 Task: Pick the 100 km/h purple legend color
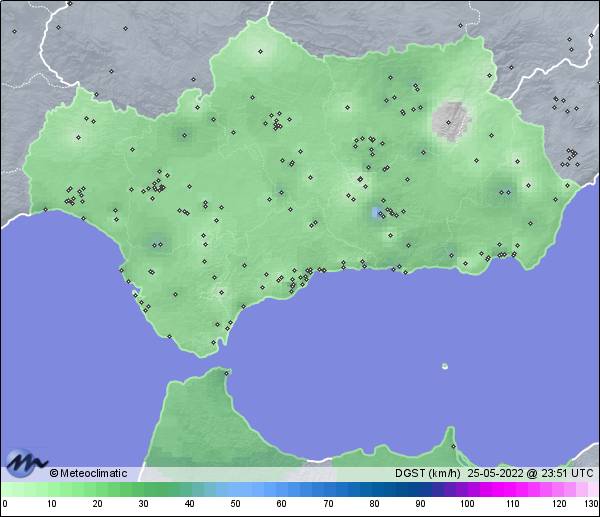(465, 488)
